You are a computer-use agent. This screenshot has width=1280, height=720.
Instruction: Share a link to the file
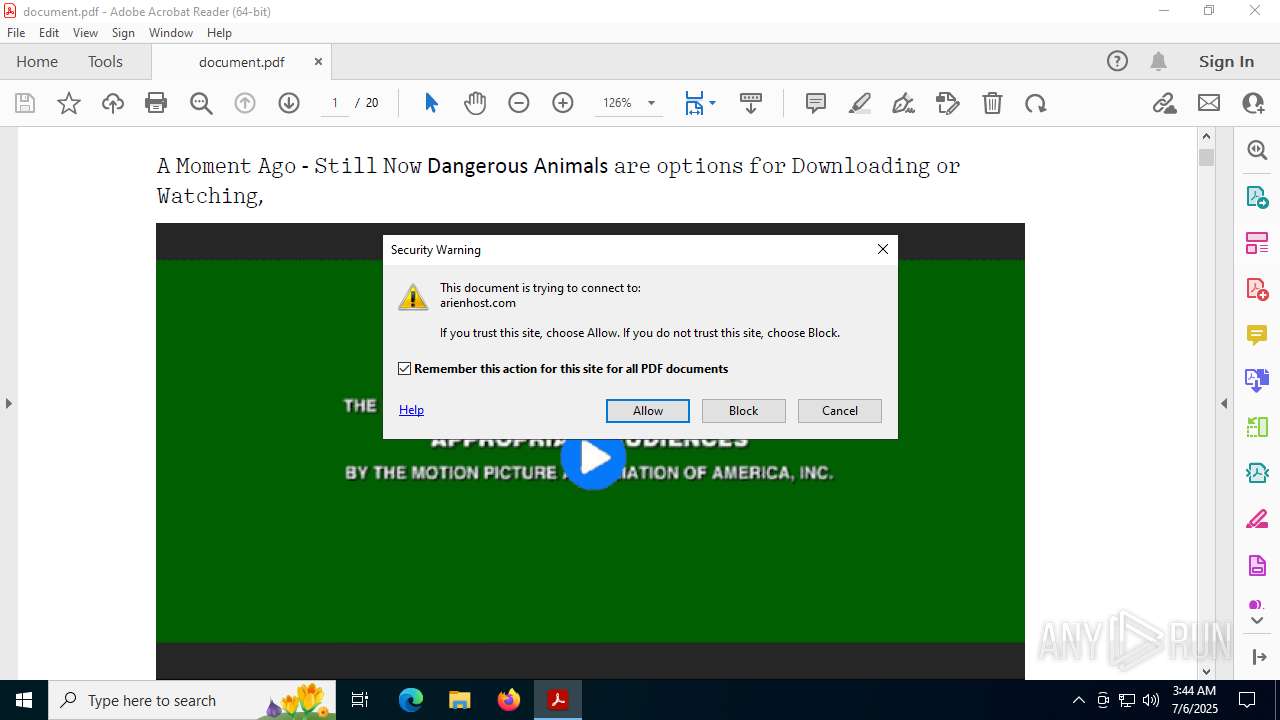point(1164,103)
